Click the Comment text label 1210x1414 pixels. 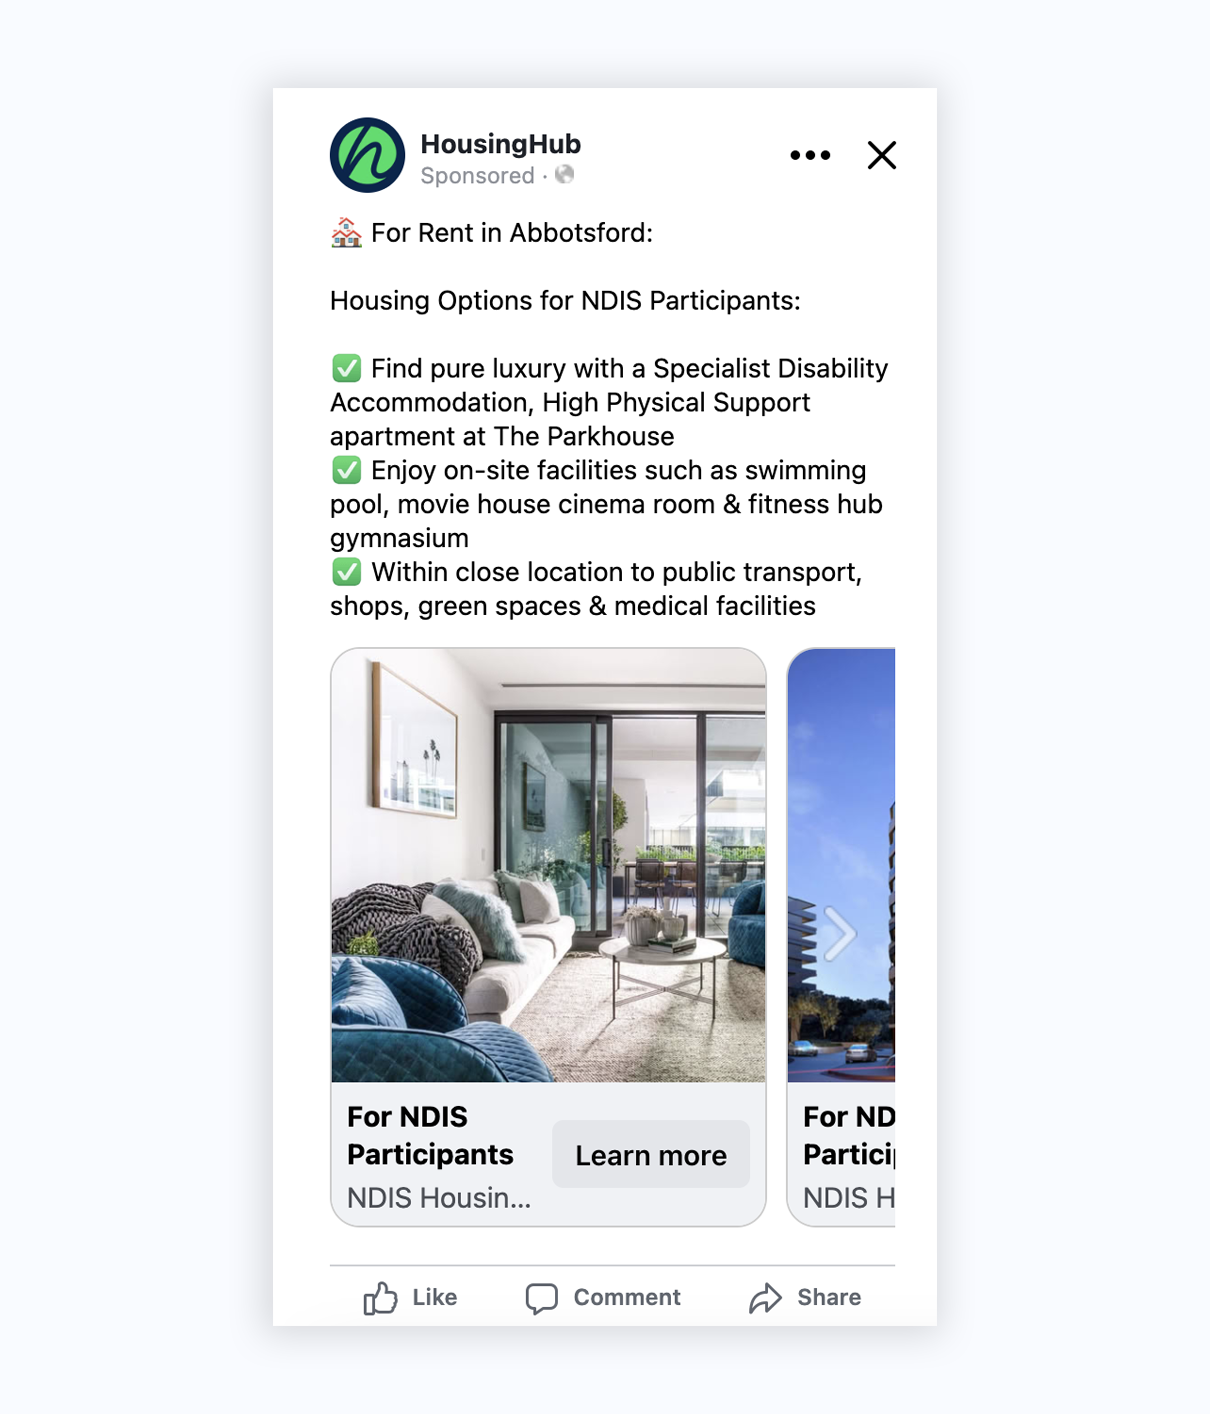point(627,1298)
